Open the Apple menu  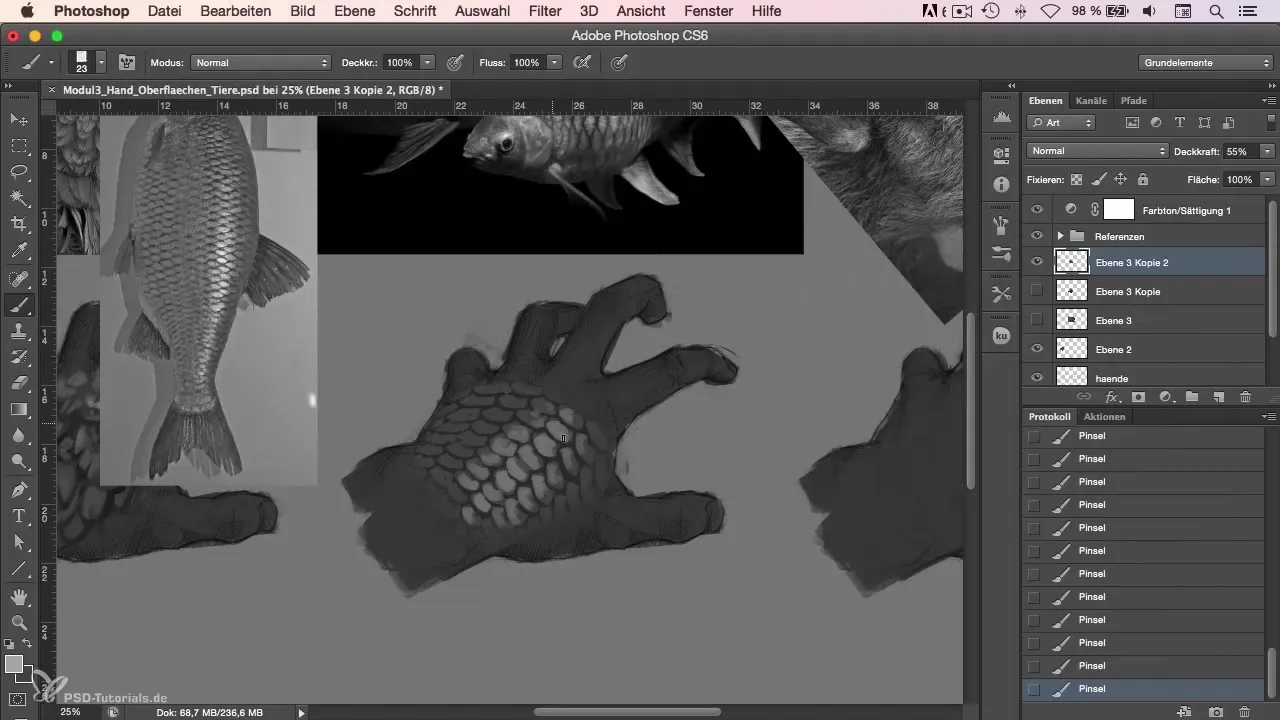click(x=27, y=11)
